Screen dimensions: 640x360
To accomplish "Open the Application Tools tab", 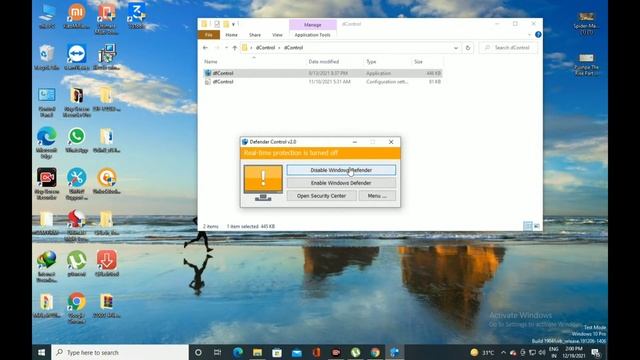I will [x=312, y=35].
